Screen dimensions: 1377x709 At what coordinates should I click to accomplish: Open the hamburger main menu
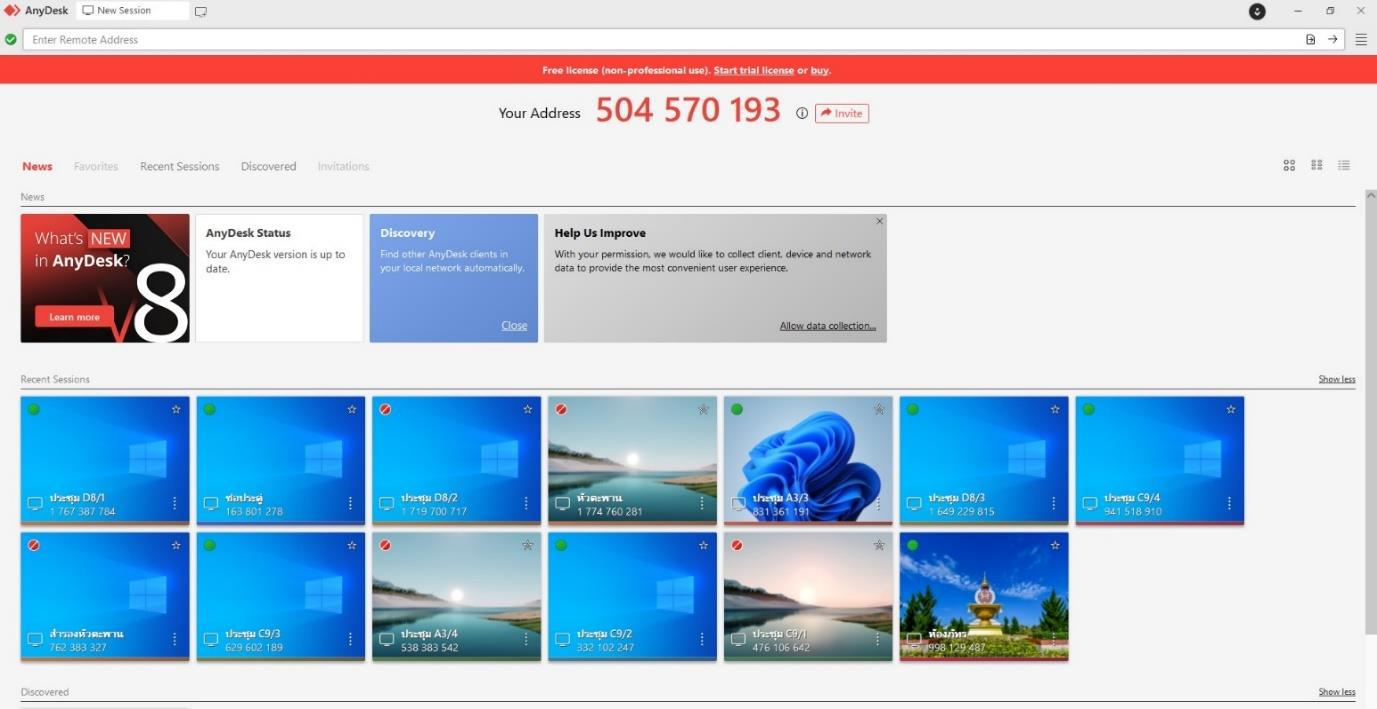pyautogui.click(x=1361, y=40)
